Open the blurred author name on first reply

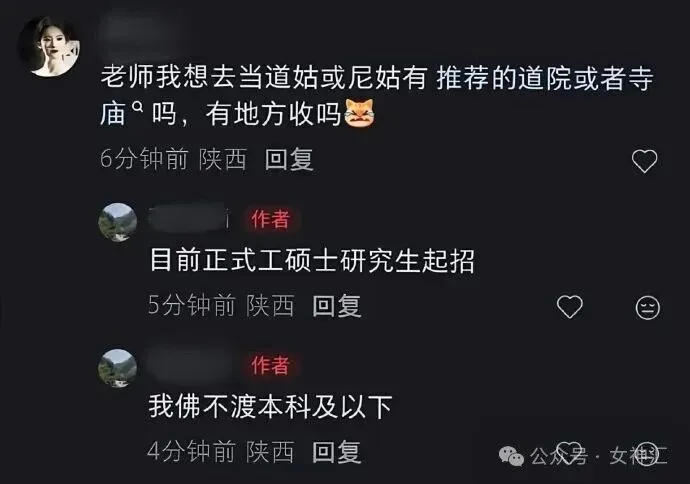189,219
